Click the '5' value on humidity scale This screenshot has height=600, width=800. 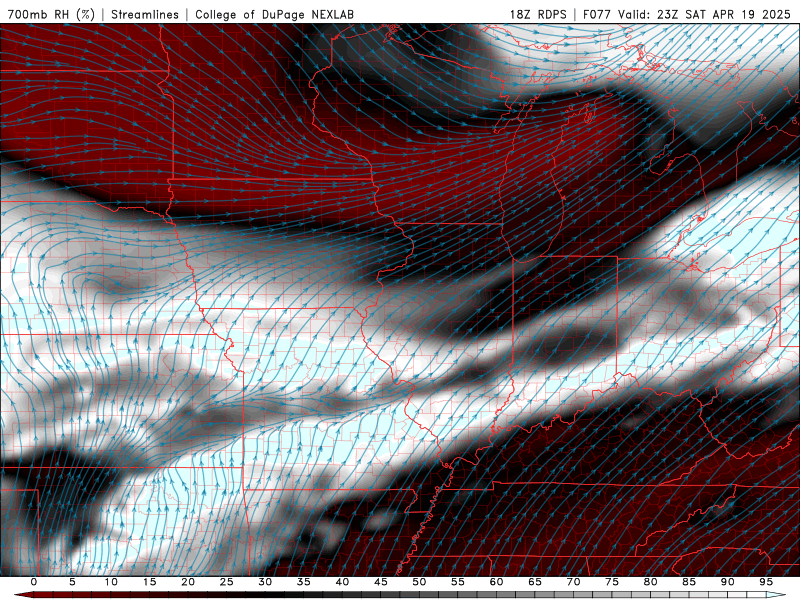click(72, 582)
